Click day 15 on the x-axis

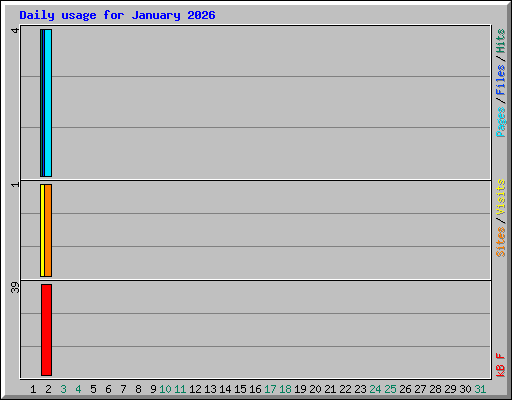pos(240,389)
